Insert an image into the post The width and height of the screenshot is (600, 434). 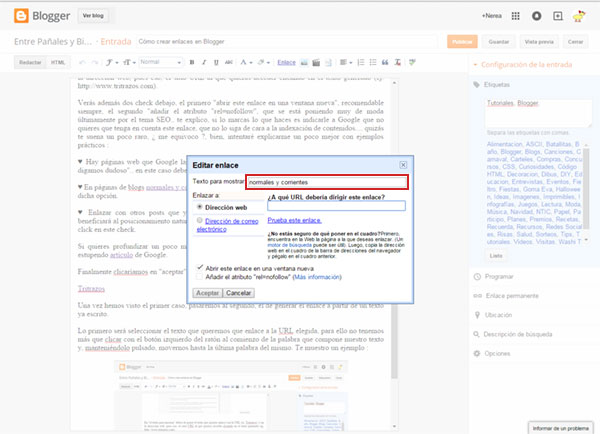click(x=304, y=62)
